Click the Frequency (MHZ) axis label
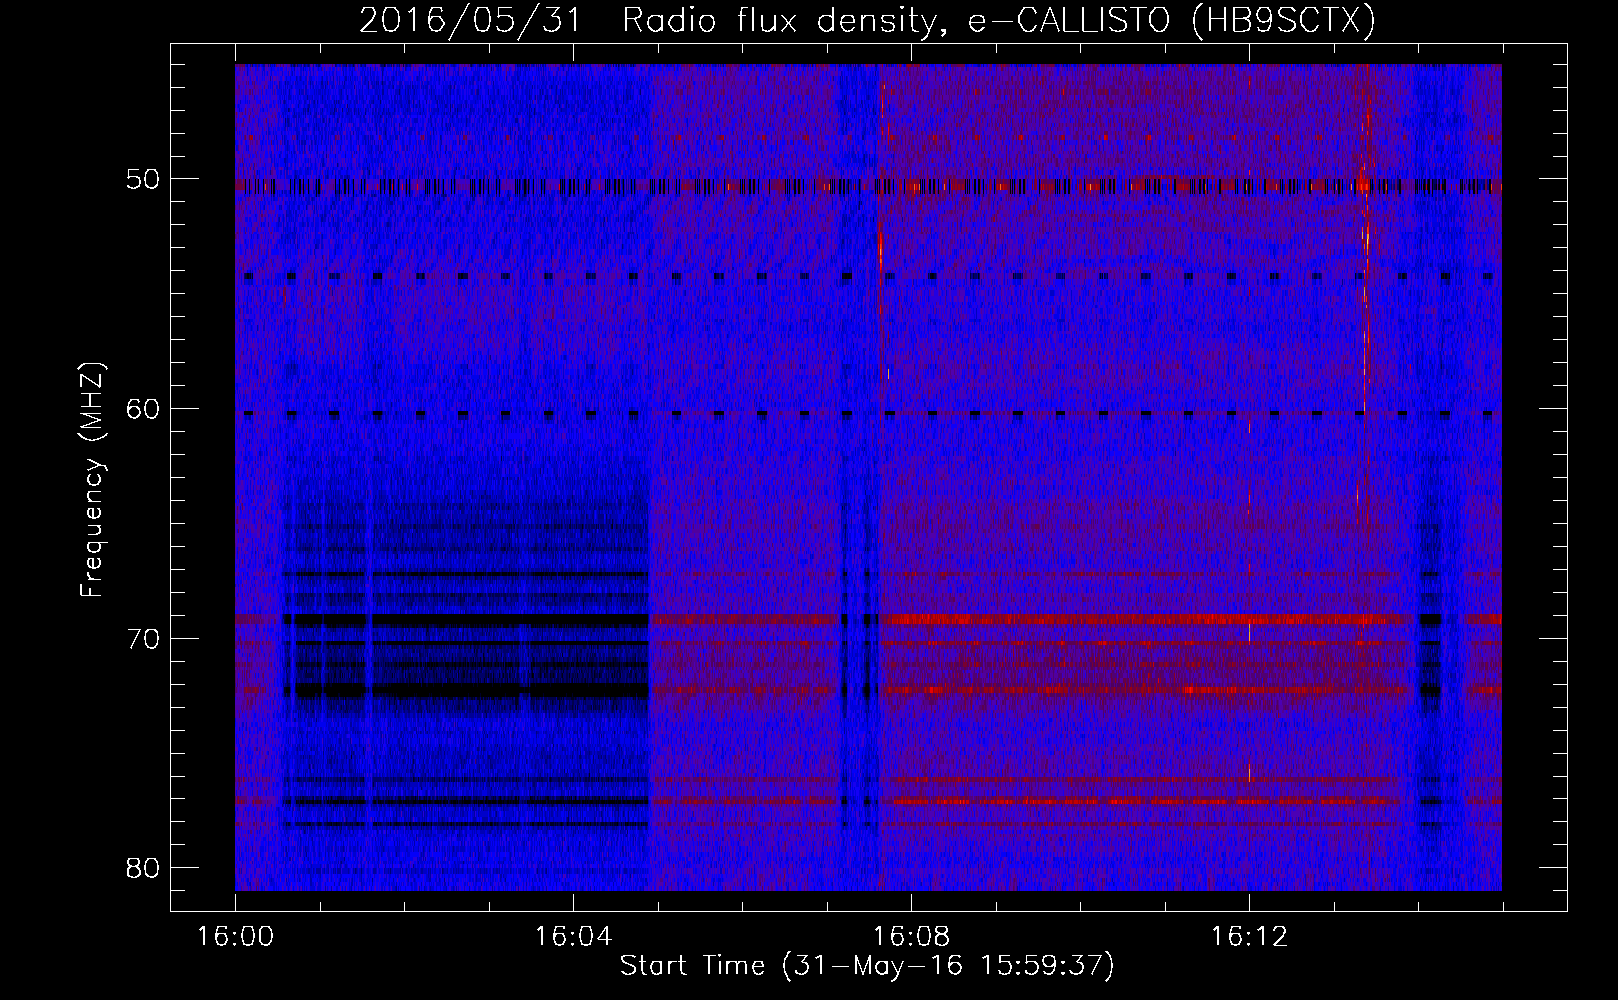 coord(92,480)
